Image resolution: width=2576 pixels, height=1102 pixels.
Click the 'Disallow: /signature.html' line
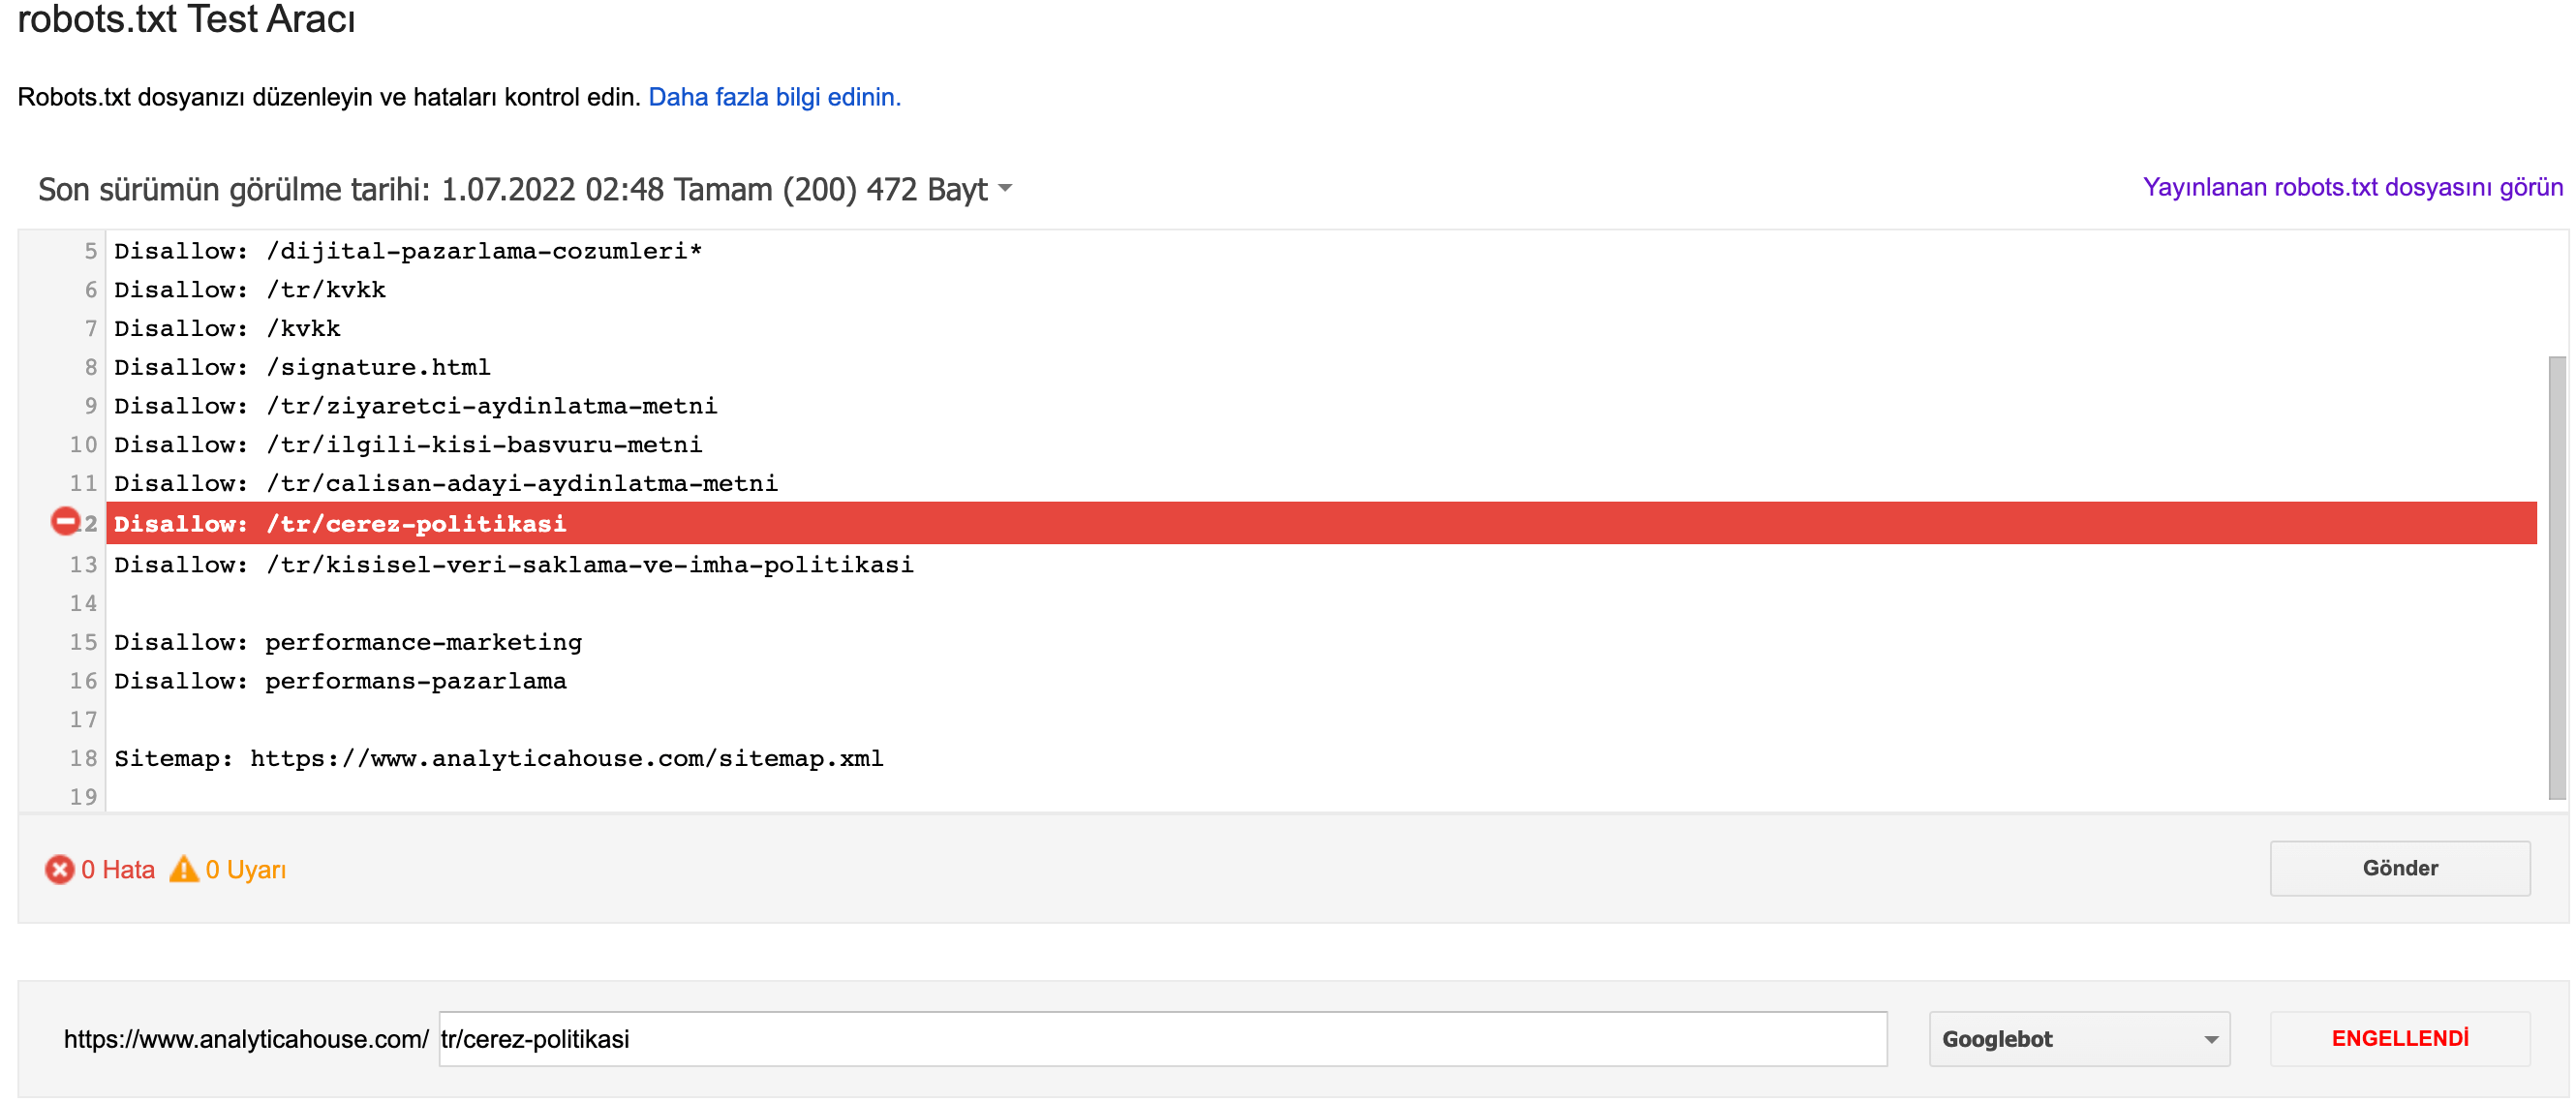[302, 367]
